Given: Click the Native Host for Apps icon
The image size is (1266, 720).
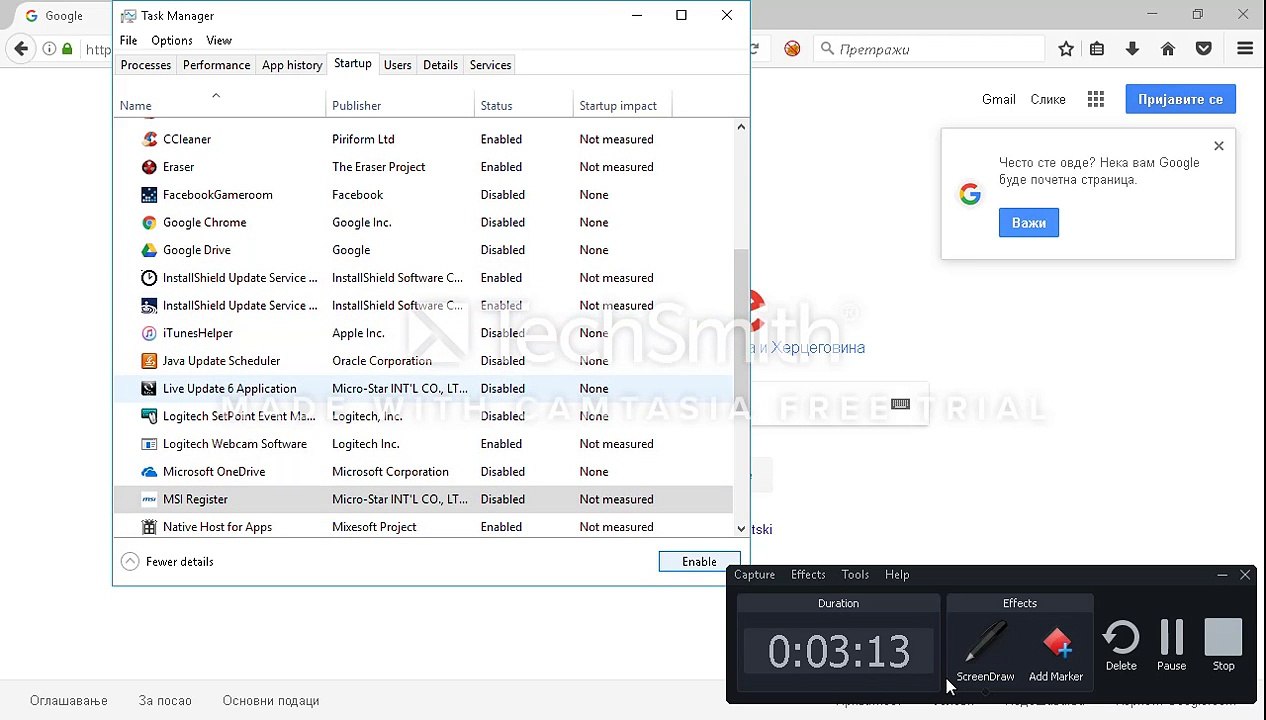Looking at the screenshot, I should coord(149,527).
